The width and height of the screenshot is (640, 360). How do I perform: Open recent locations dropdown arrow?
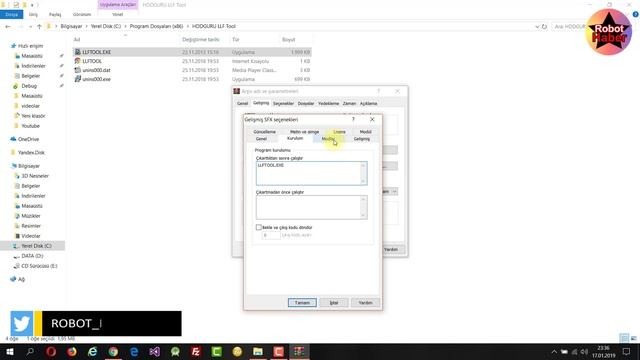pos(31,26)
